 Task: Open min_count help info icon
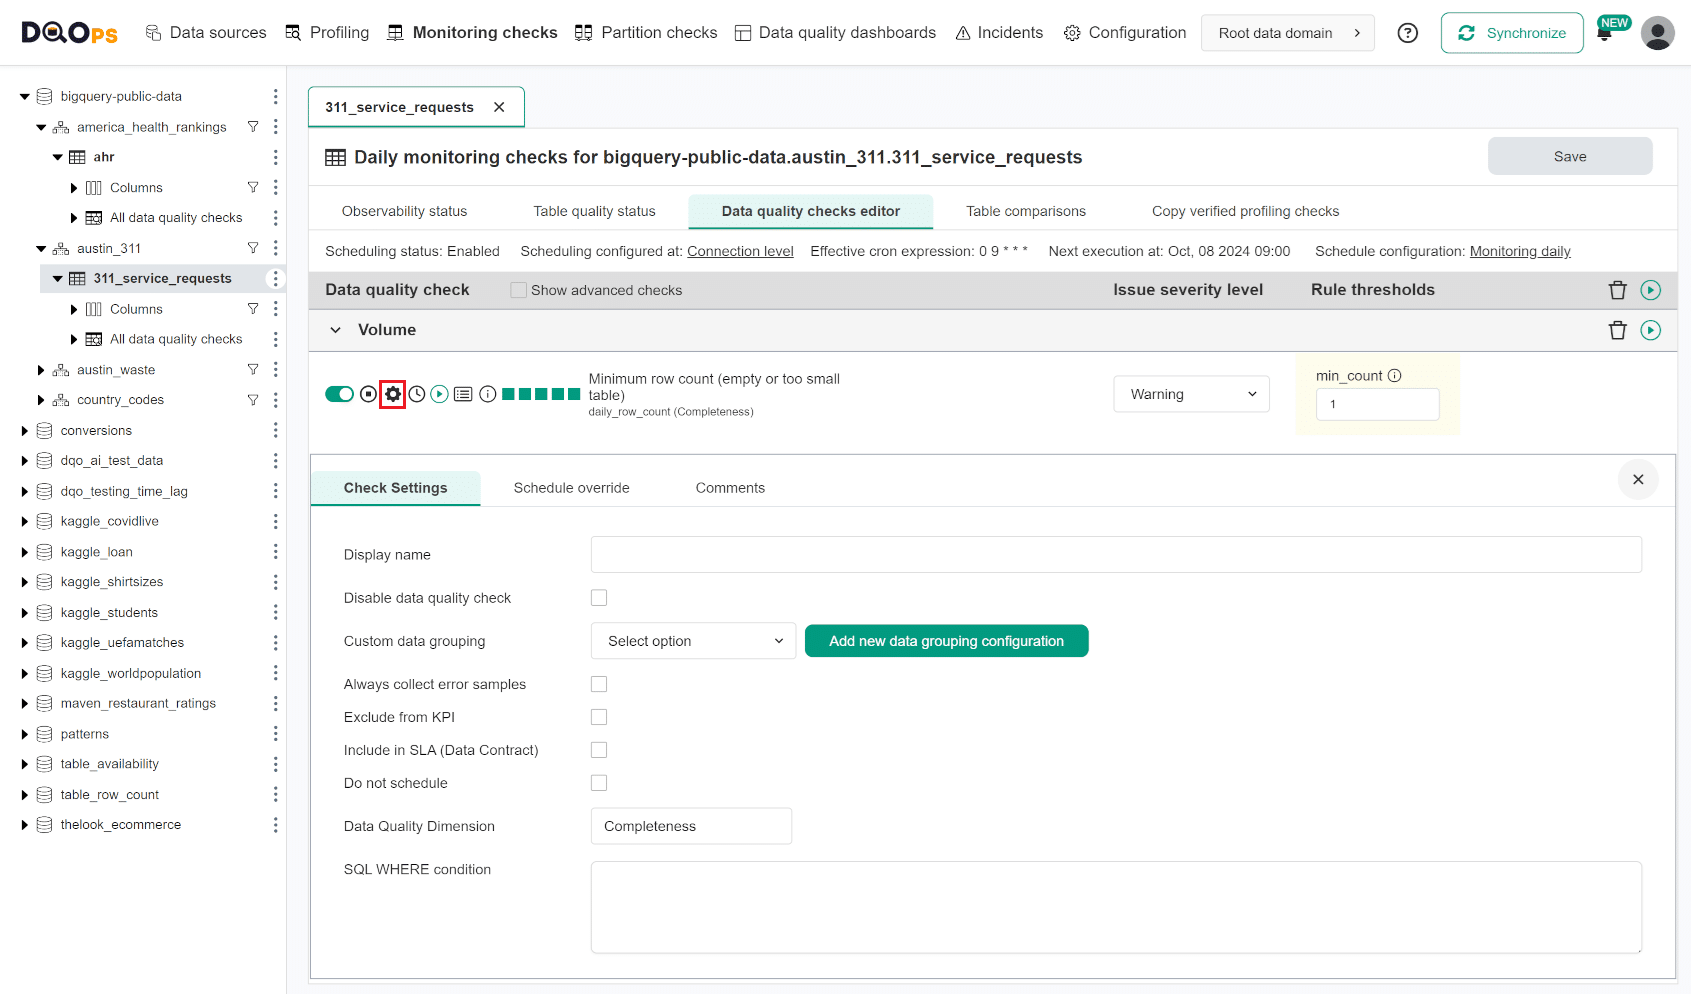1395,376
